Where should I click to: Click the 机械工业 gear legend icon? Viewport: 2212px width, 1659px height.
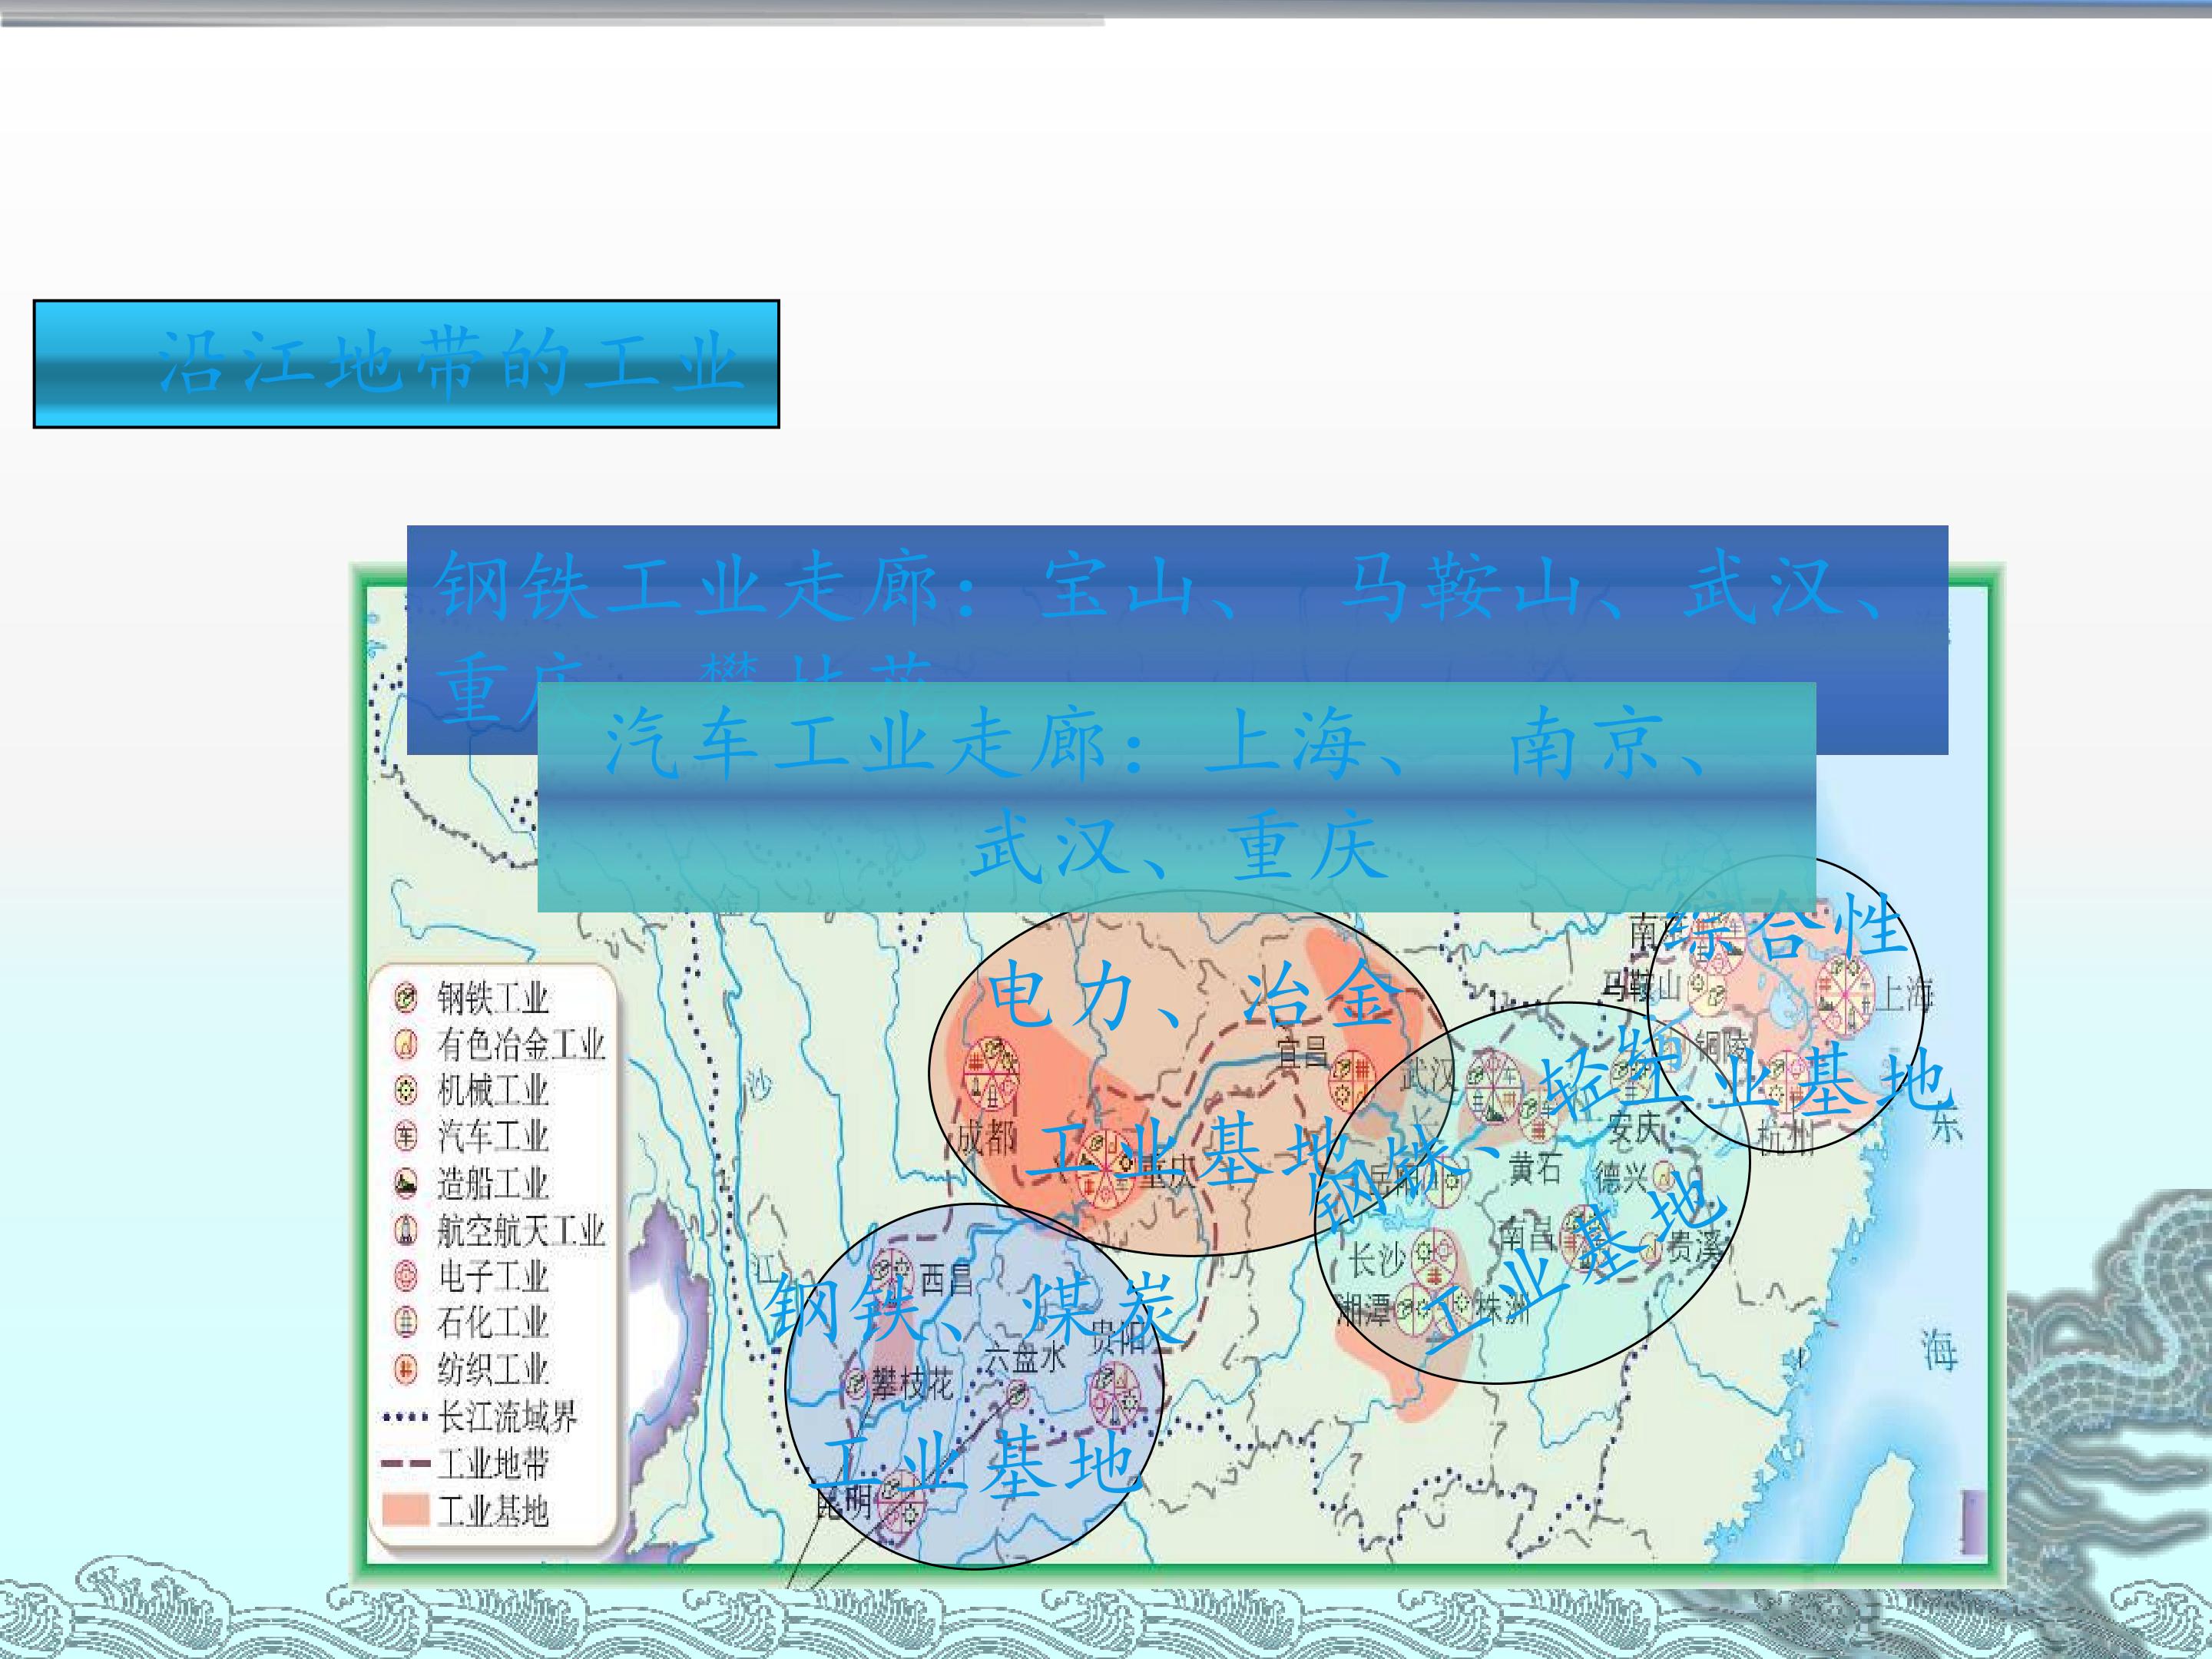click(405, 1090)
